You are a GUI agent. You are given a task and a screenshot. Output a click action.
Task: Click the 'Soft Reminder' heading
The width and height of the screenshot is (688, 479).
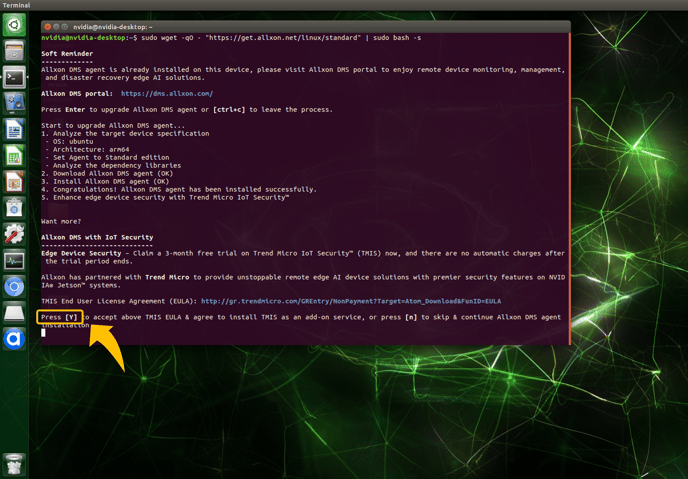[67, 54]
